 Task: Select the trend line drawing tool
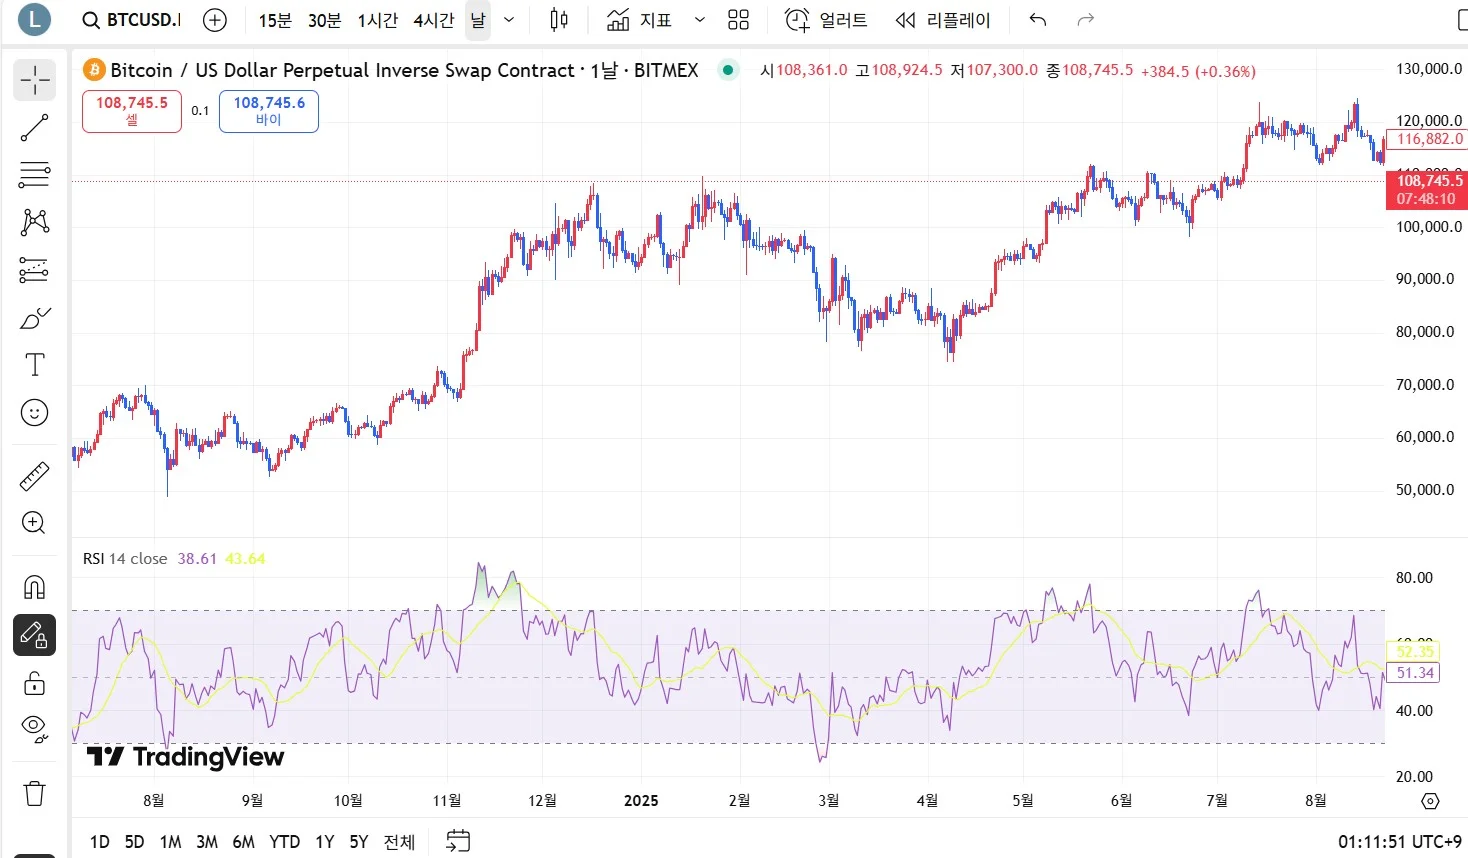tap(34, 127)
